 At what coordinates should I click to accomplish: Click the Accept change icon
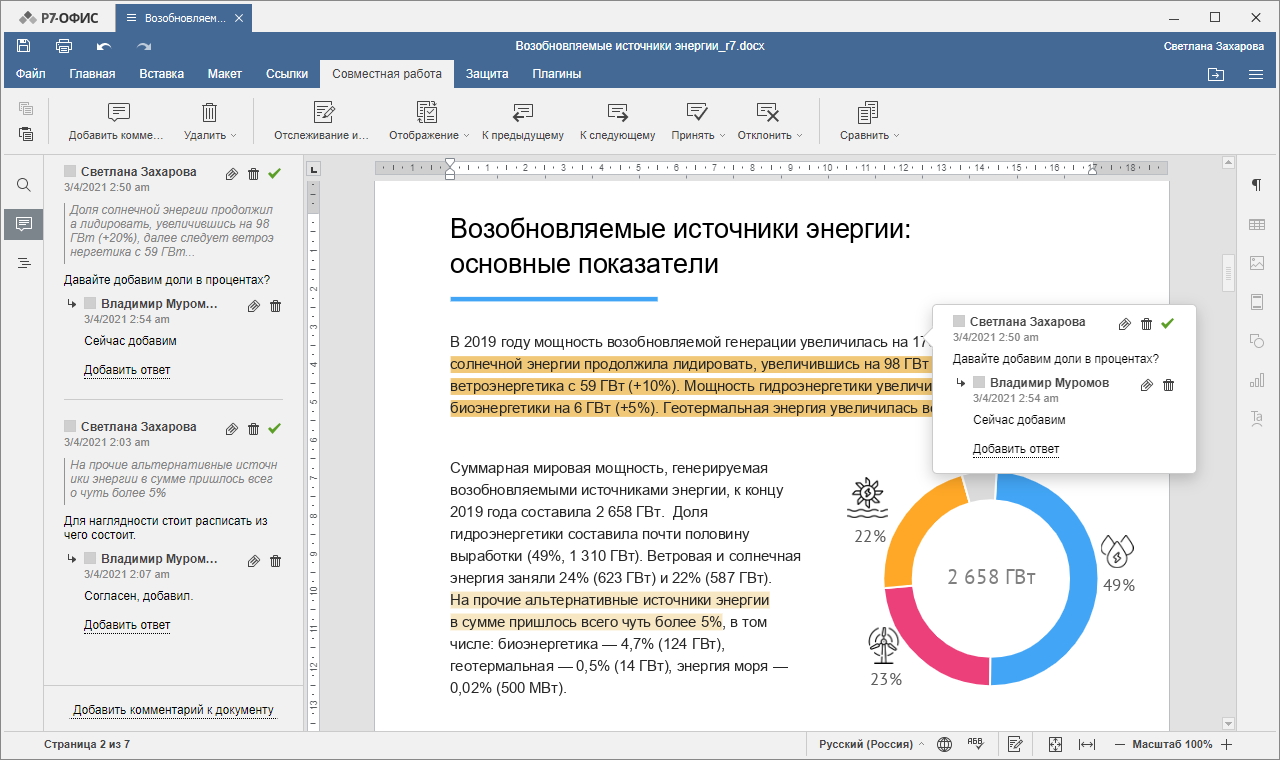[x=697, y=112]
